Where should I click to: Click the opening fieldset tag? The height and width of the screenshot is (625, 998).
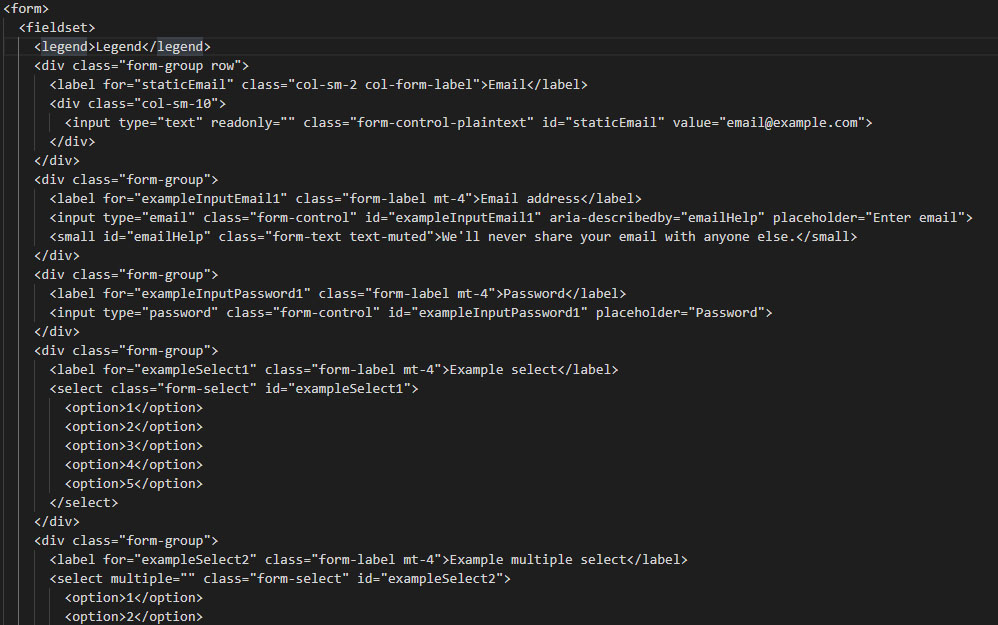(57, 27)
